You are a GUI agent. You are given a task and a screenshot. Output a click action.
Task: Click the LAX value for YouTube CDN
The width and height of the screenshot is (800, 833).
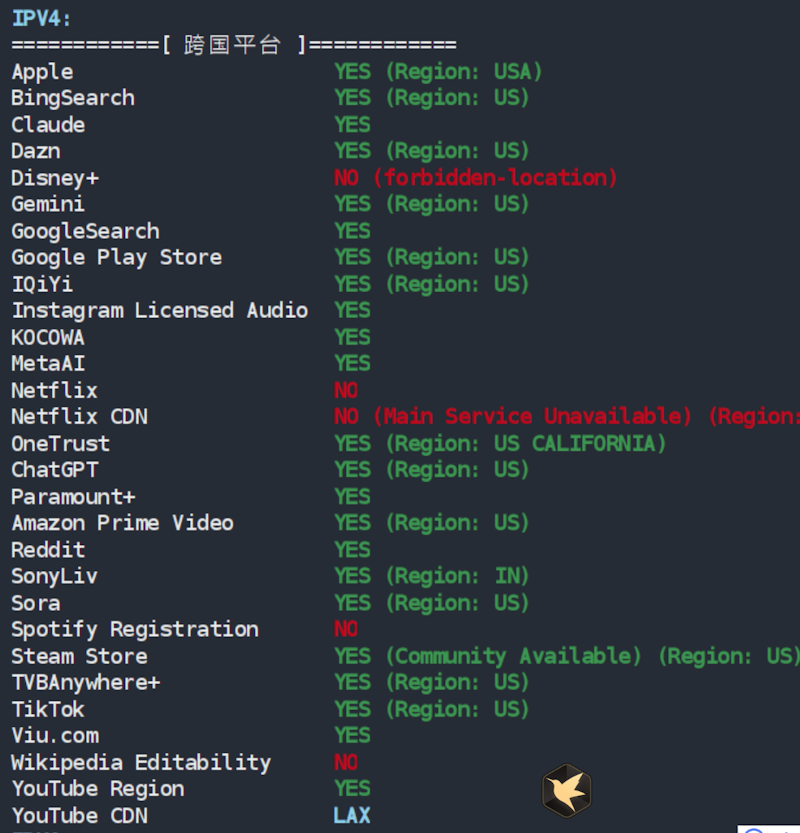(x=352, y=815)
